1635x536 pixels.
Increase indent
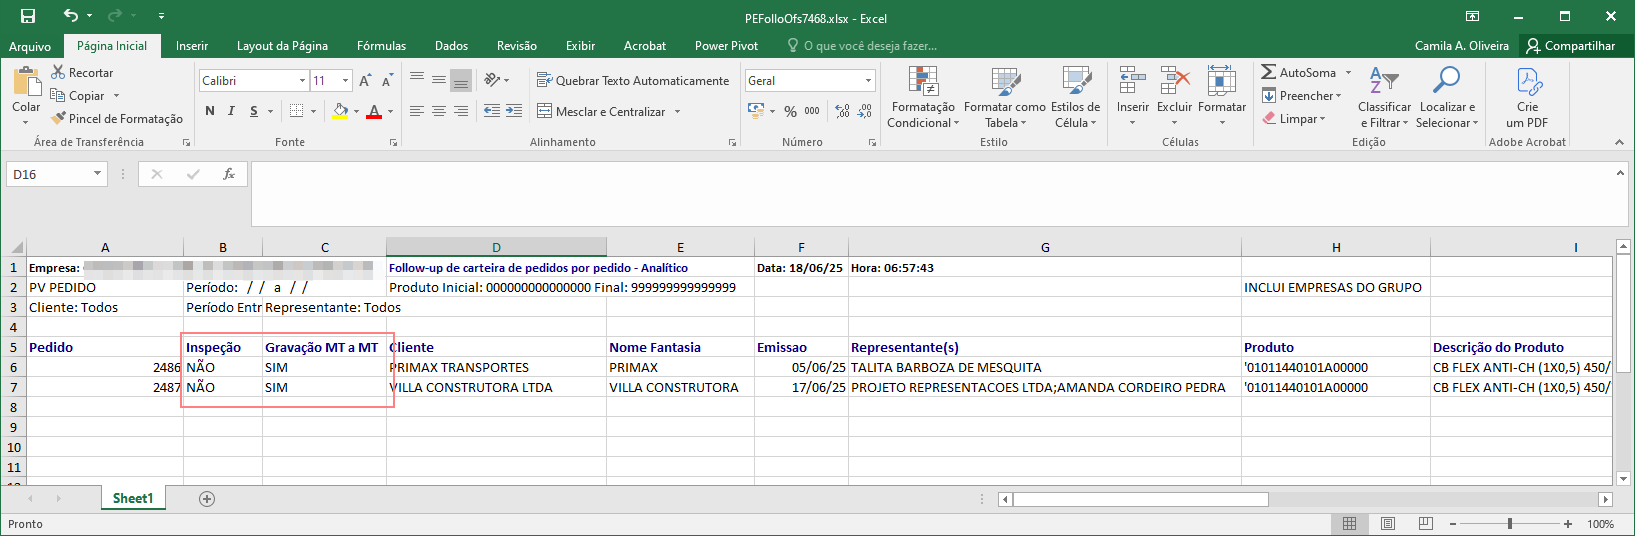(x=514, y=111)
